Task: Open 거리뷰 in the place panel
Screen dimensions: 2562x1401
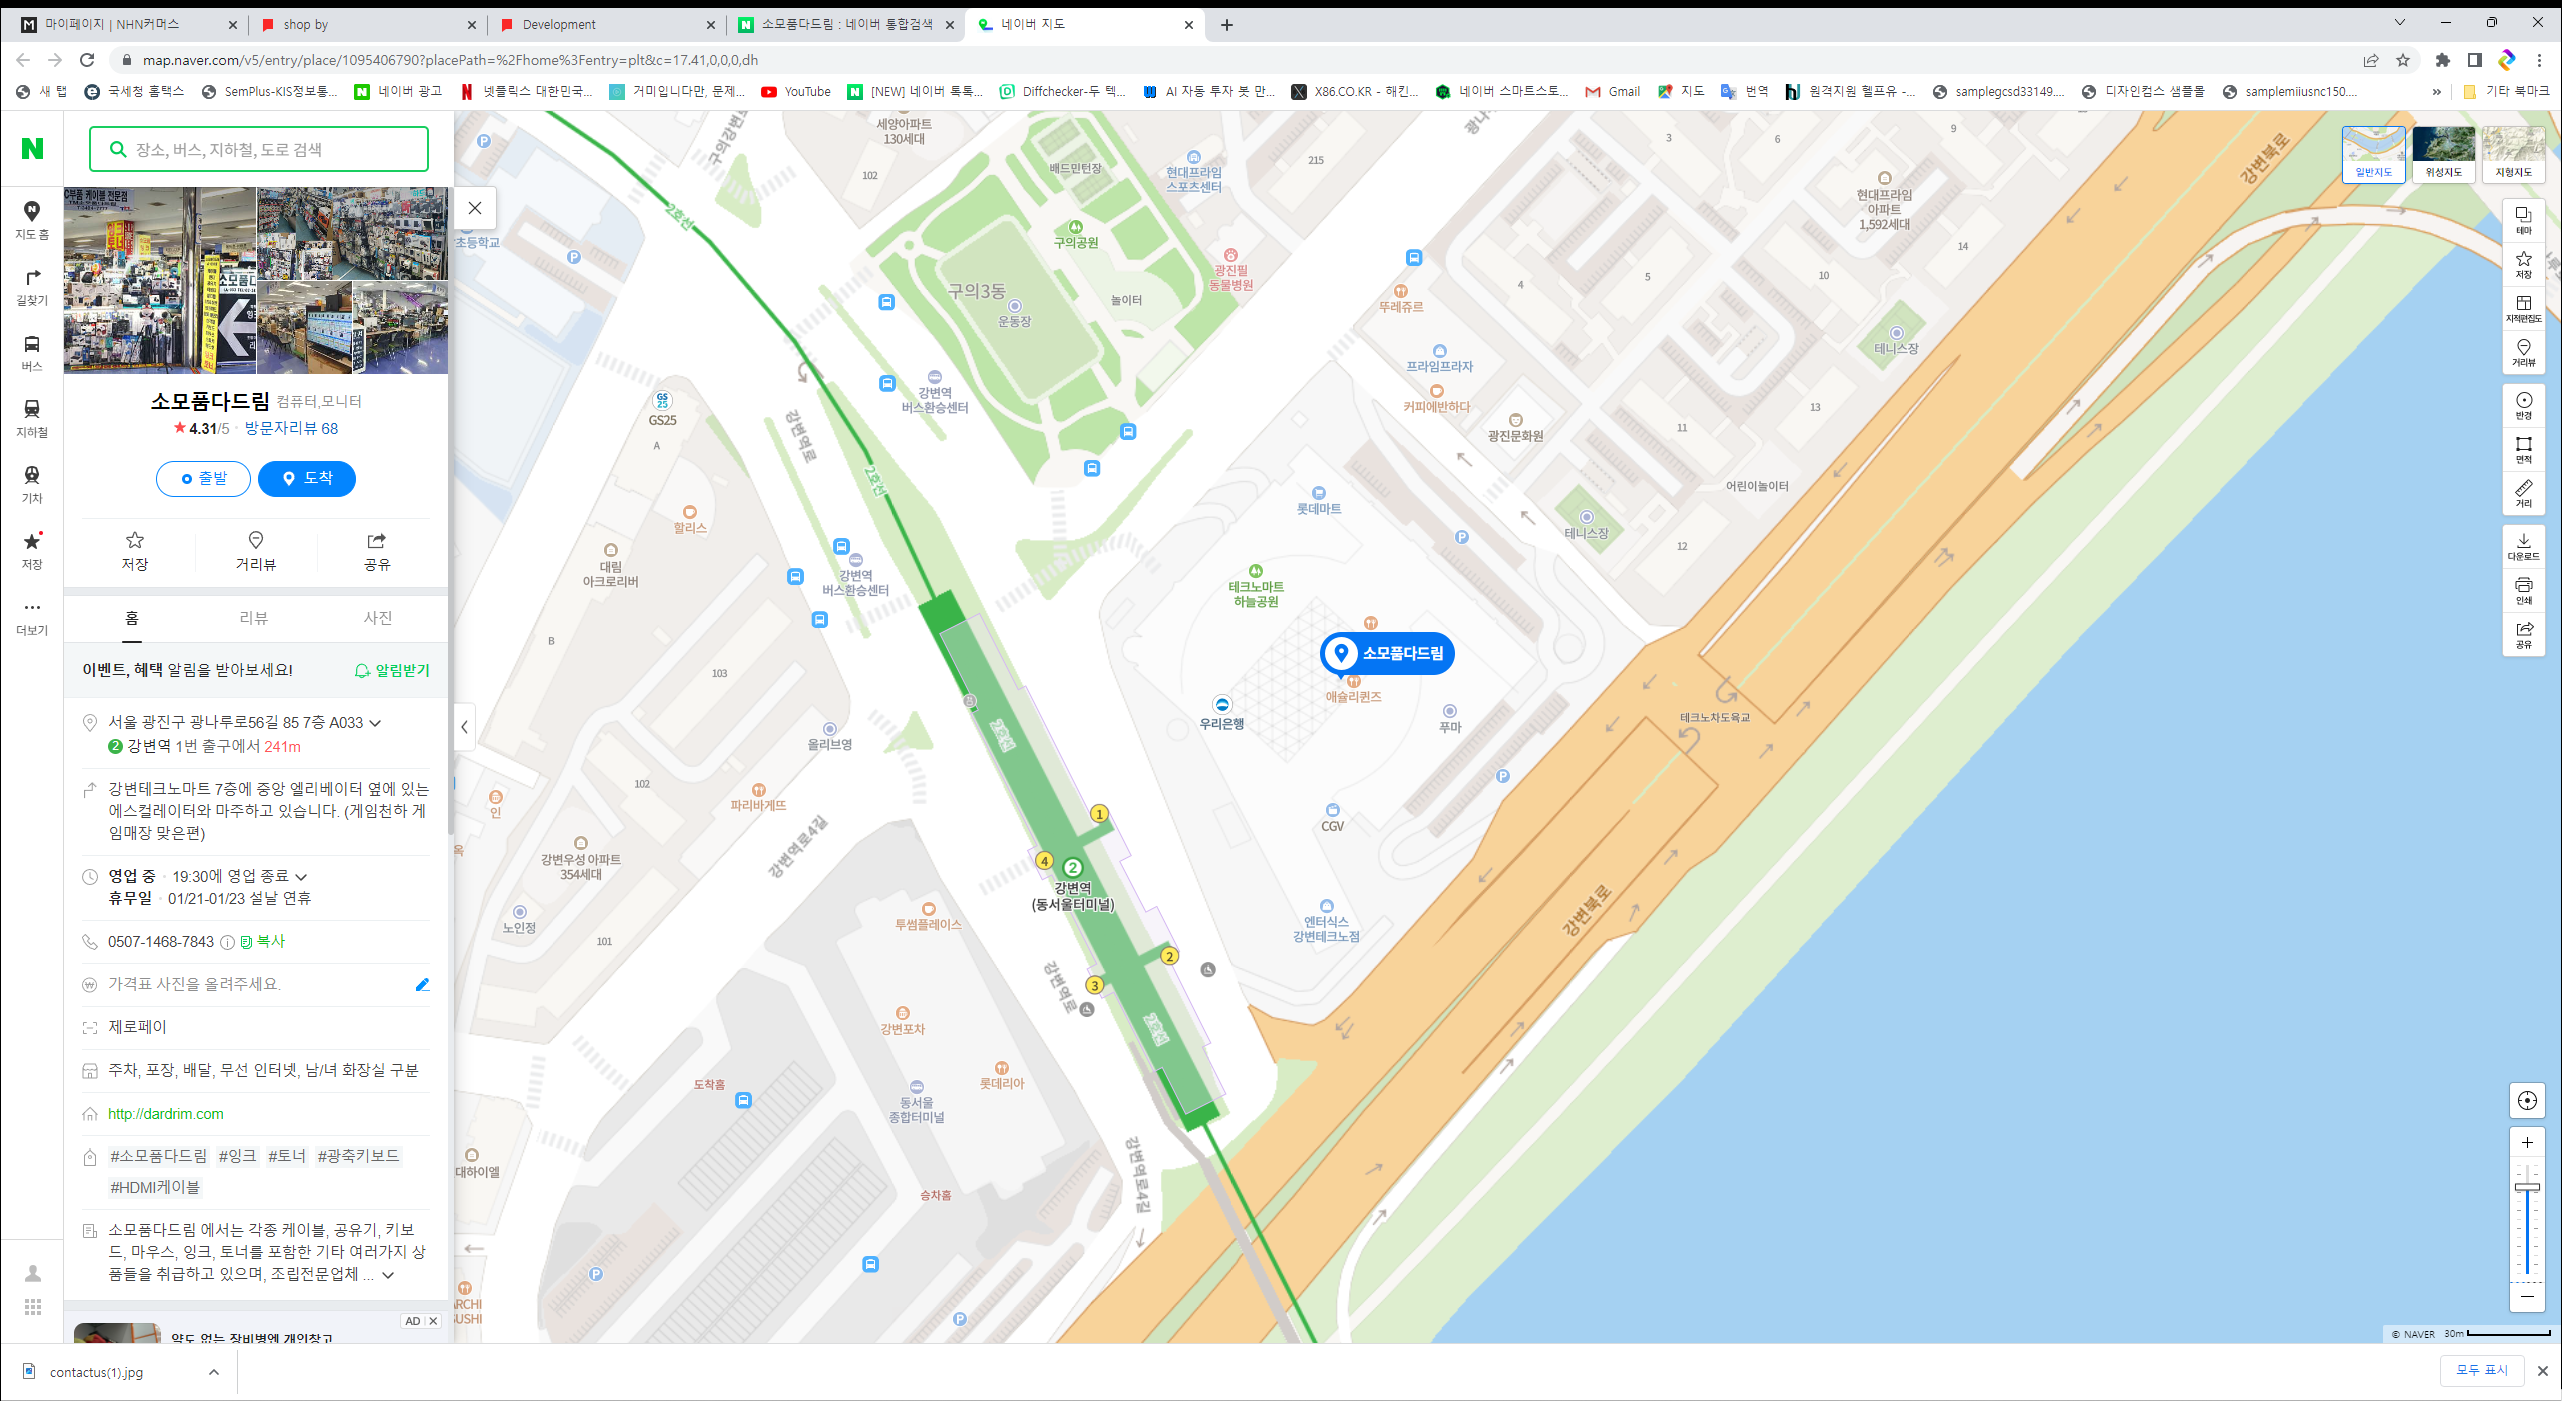Action: point(256,552)
